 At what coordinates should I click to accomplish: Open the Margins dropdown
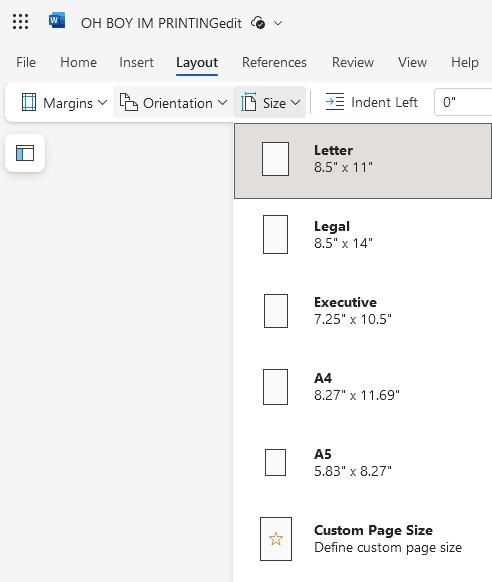tap(64, 103)
